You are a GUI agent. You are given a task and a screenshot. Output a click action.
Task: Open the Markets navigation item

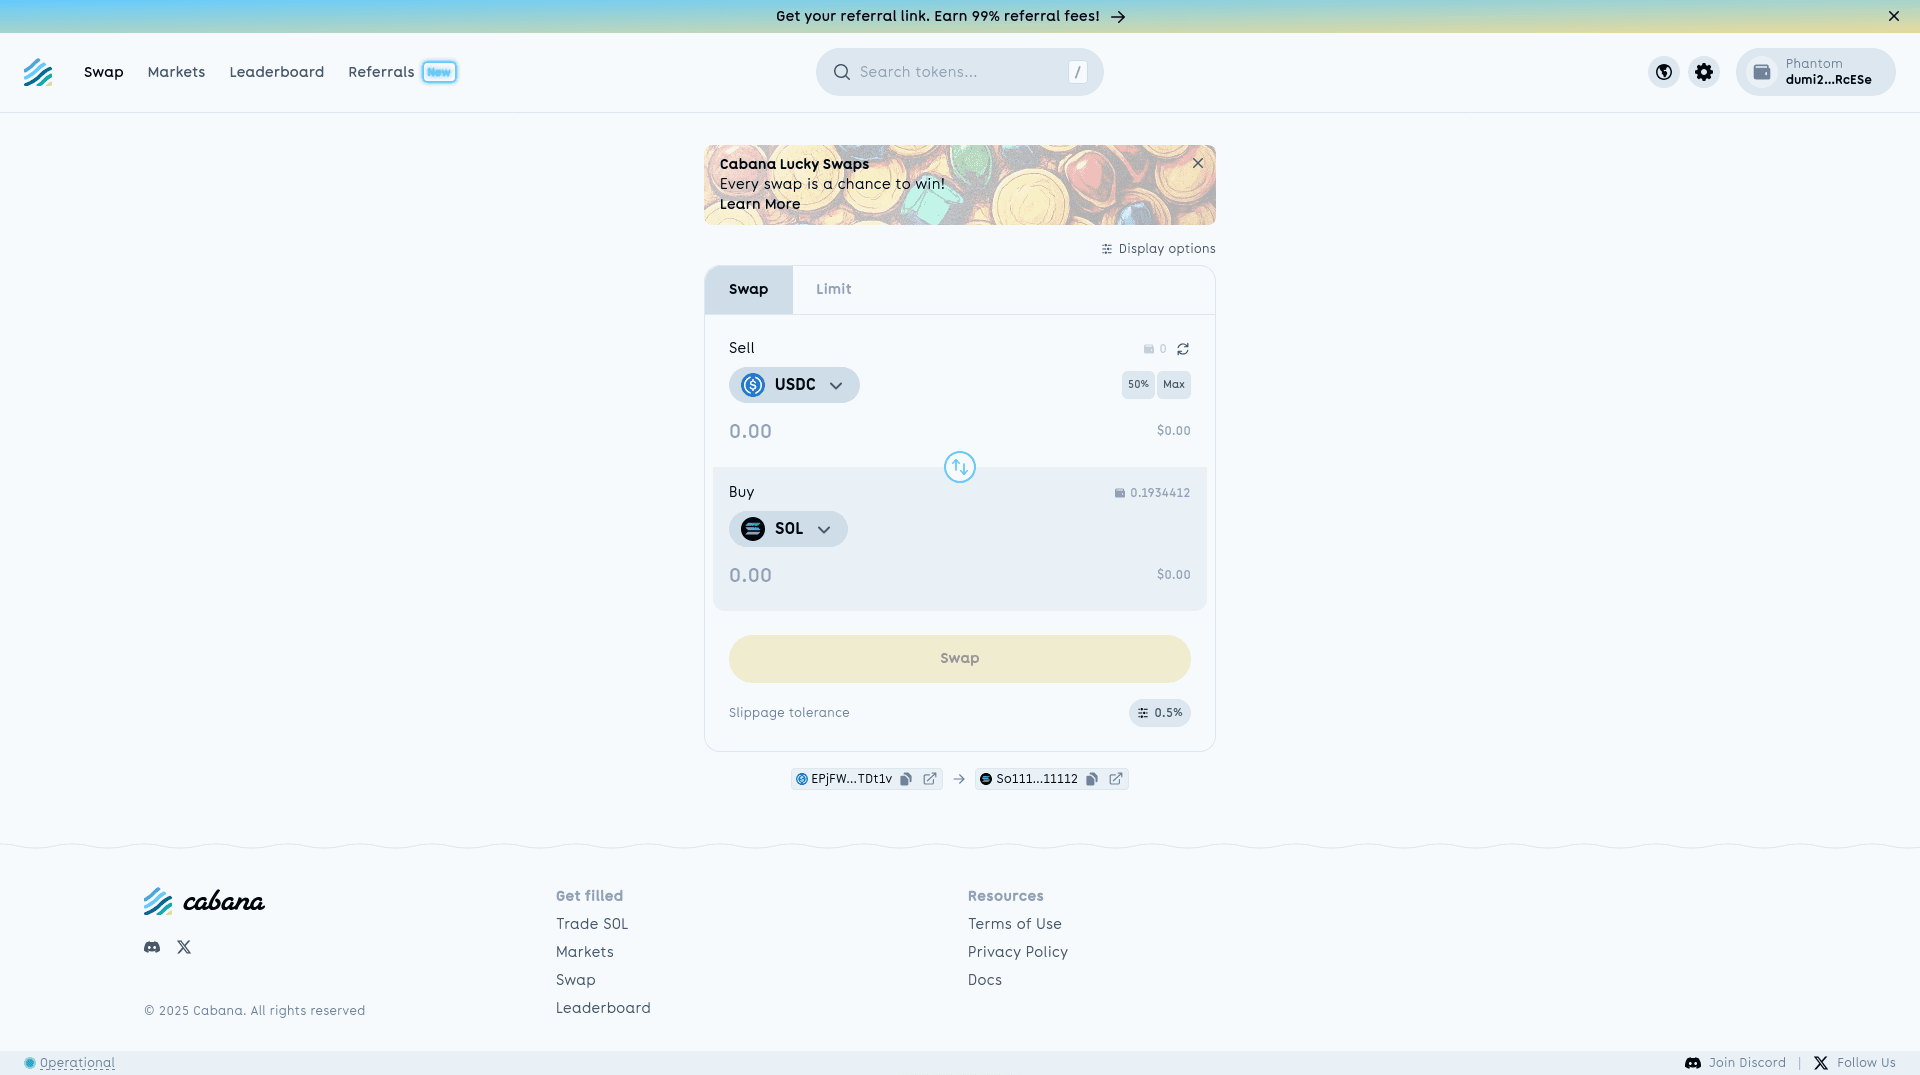pyautogui.click(x=176, y=72)
